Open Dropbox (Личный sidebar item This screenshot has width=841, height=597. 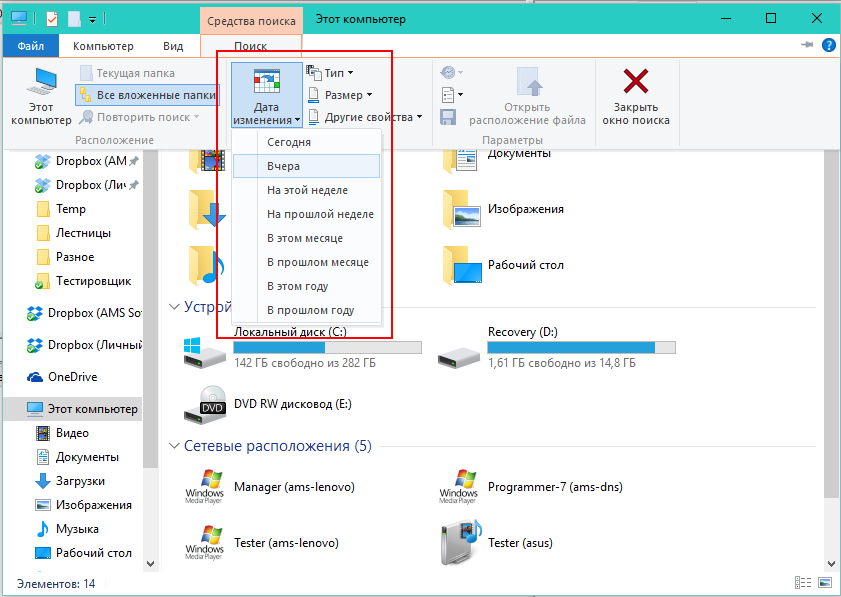tap(84, 345)
